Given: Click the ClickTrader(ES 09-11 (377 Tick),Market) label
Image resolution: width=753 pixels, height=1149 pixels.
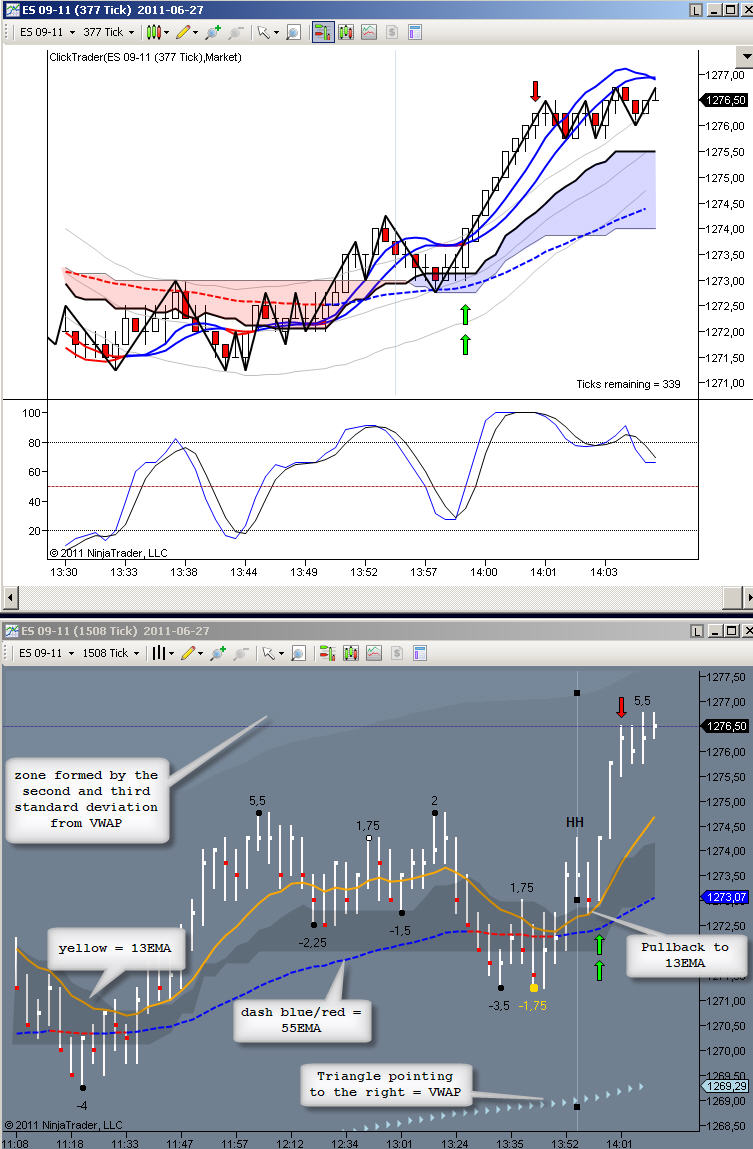Looking at the screenshot, I should coord(145,57).
